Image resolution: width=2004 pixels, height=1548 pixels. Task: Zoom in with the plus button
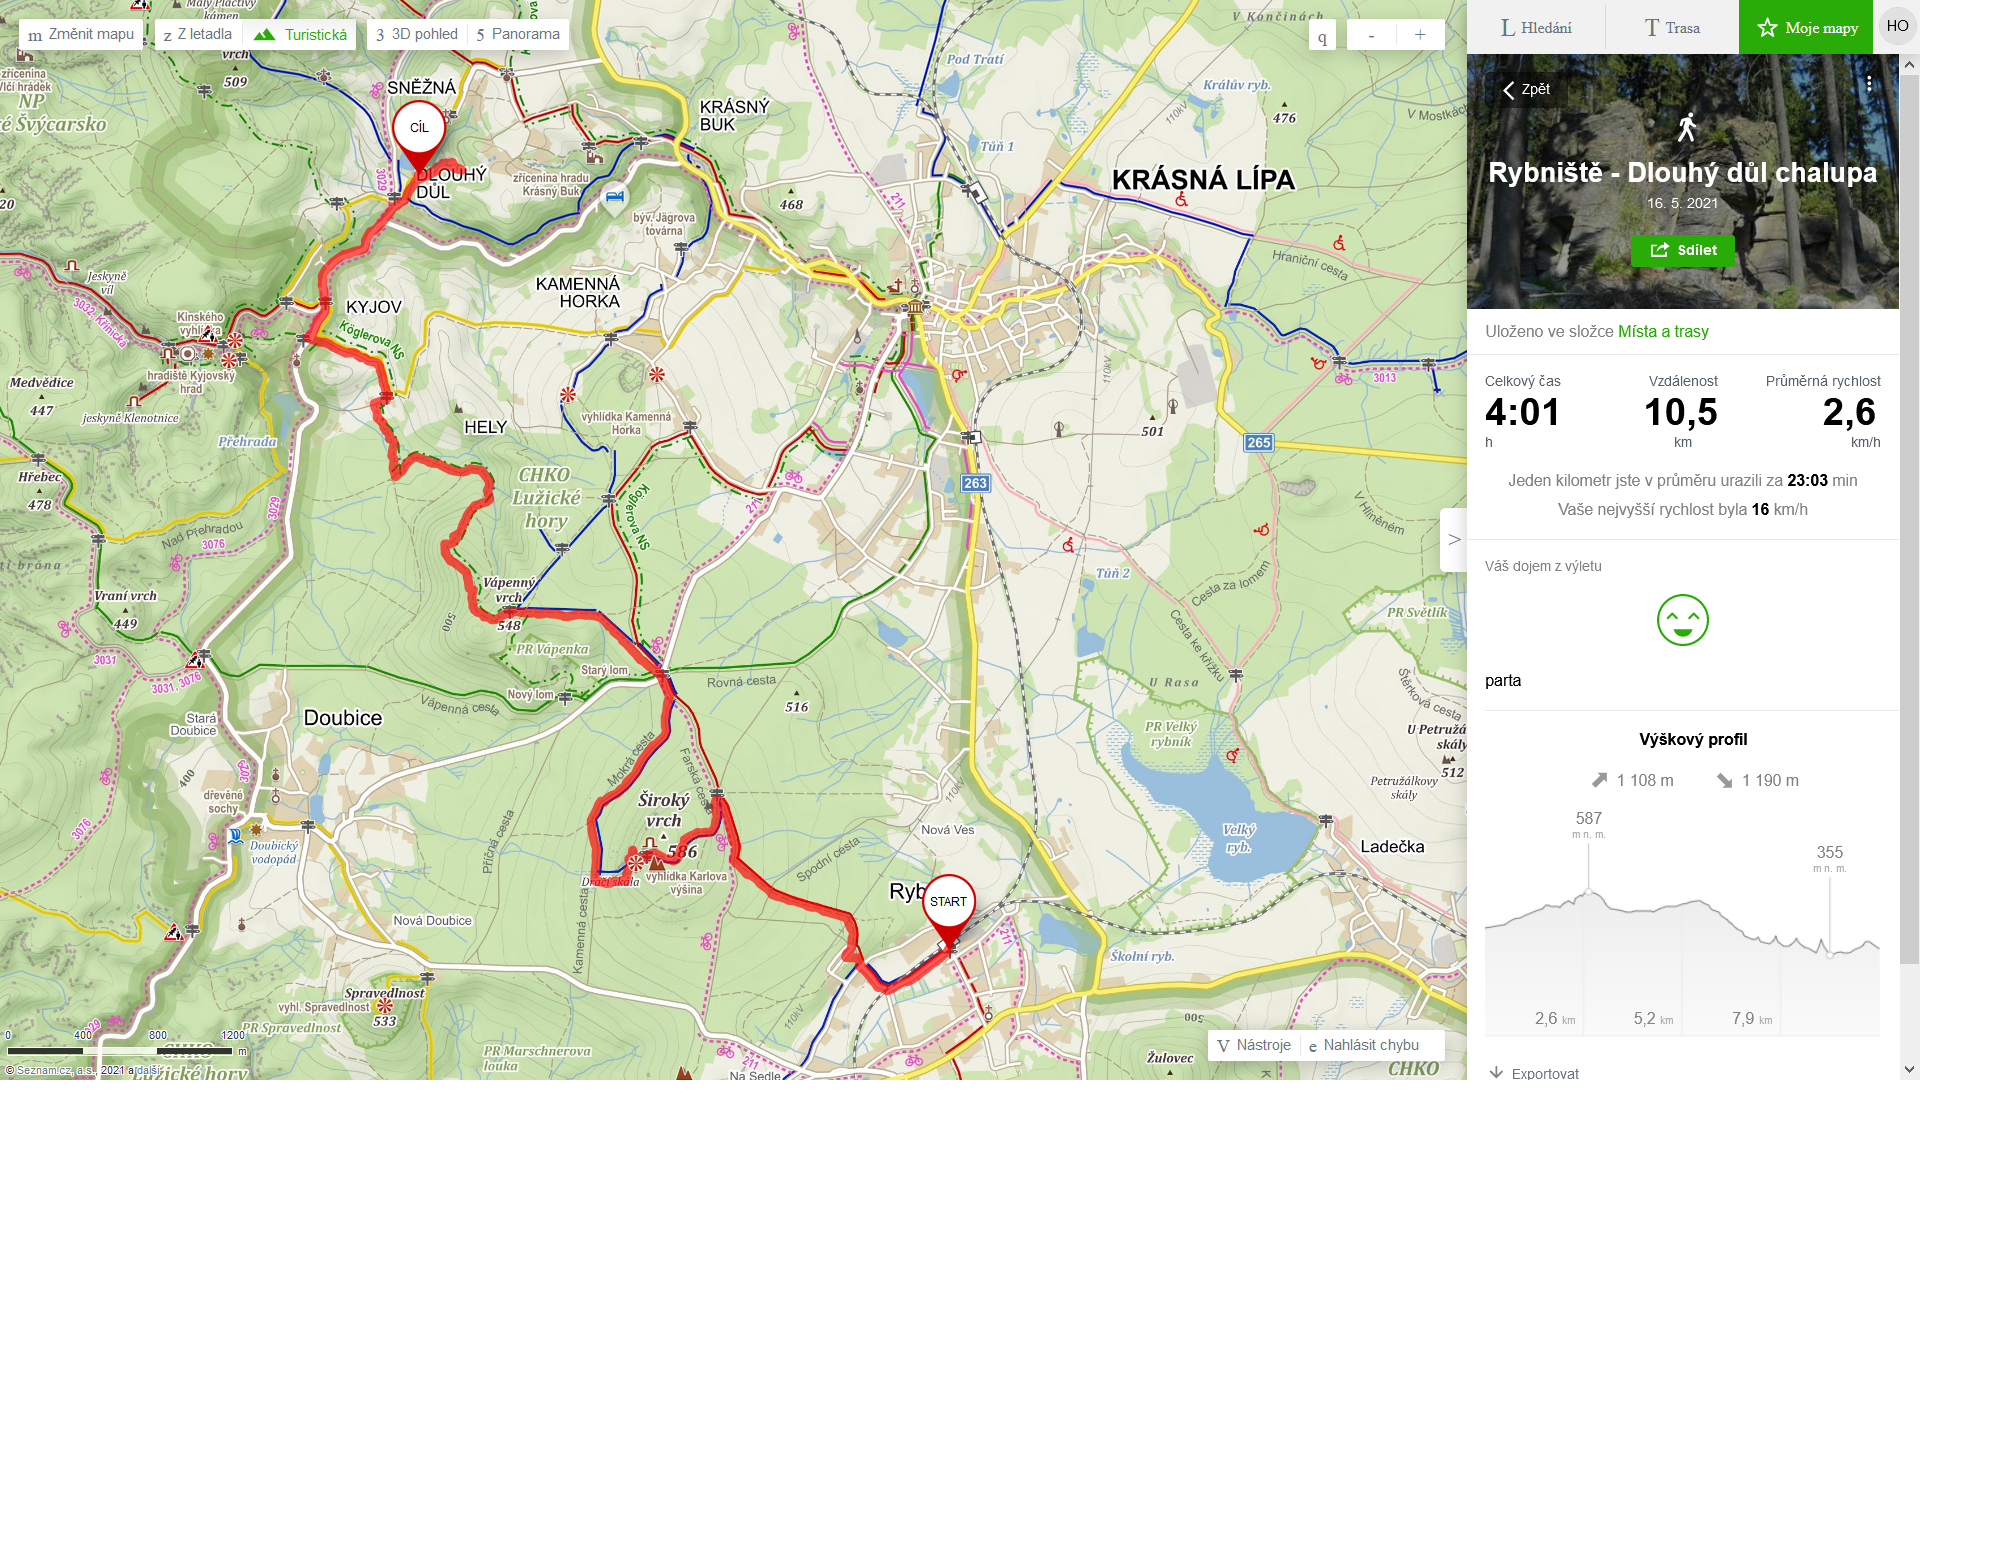[1420, 35]
